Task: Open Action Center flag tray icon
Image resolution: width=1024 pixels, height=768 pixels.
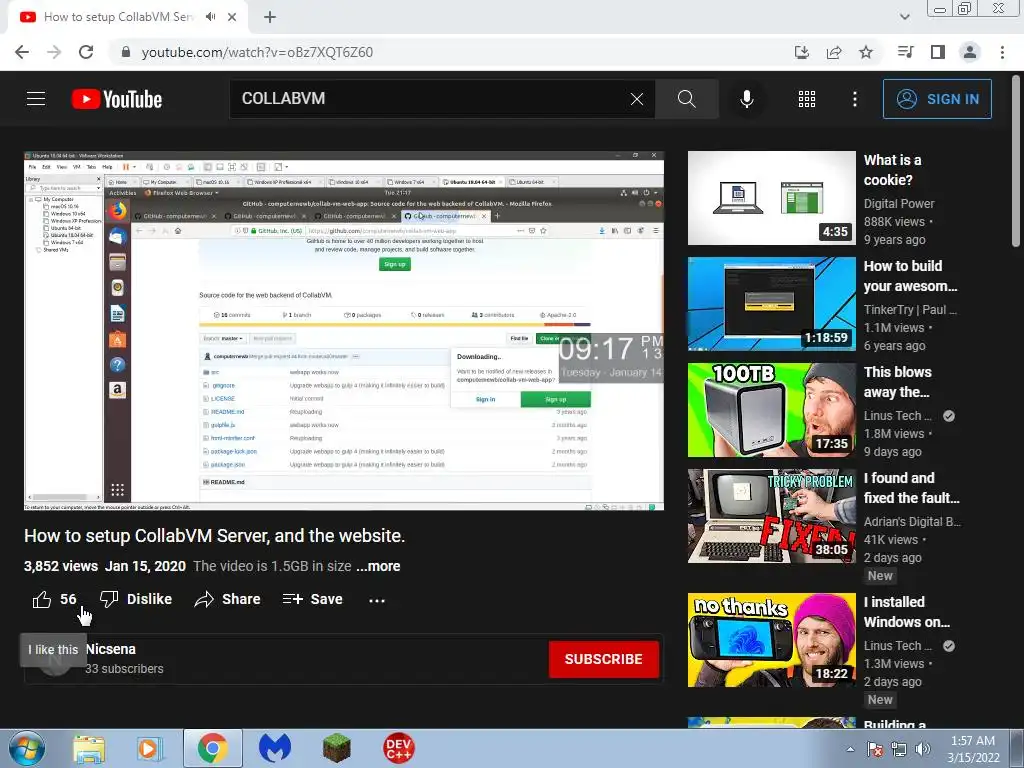Action: (x=875, y=749)
